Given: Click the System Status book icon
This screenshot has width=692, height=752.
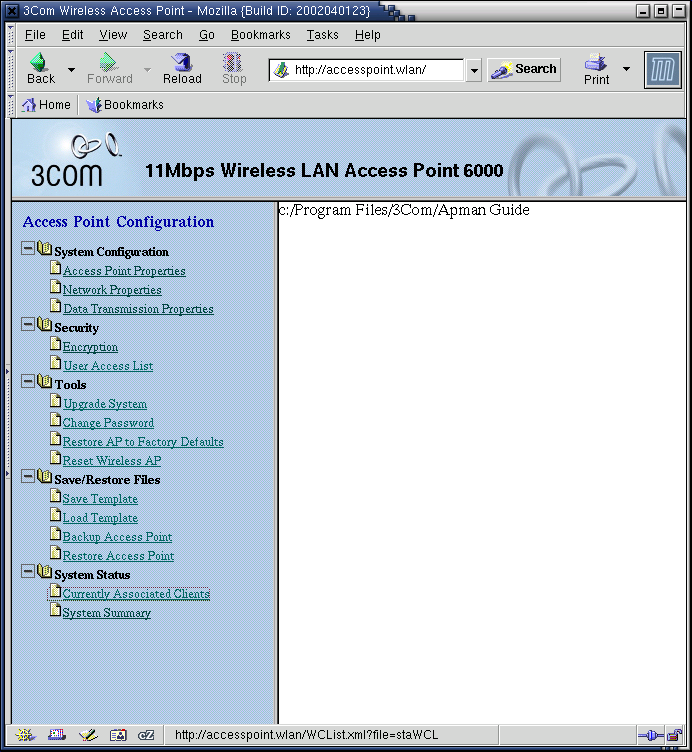Looking at the screenshot, I should 44,572.
